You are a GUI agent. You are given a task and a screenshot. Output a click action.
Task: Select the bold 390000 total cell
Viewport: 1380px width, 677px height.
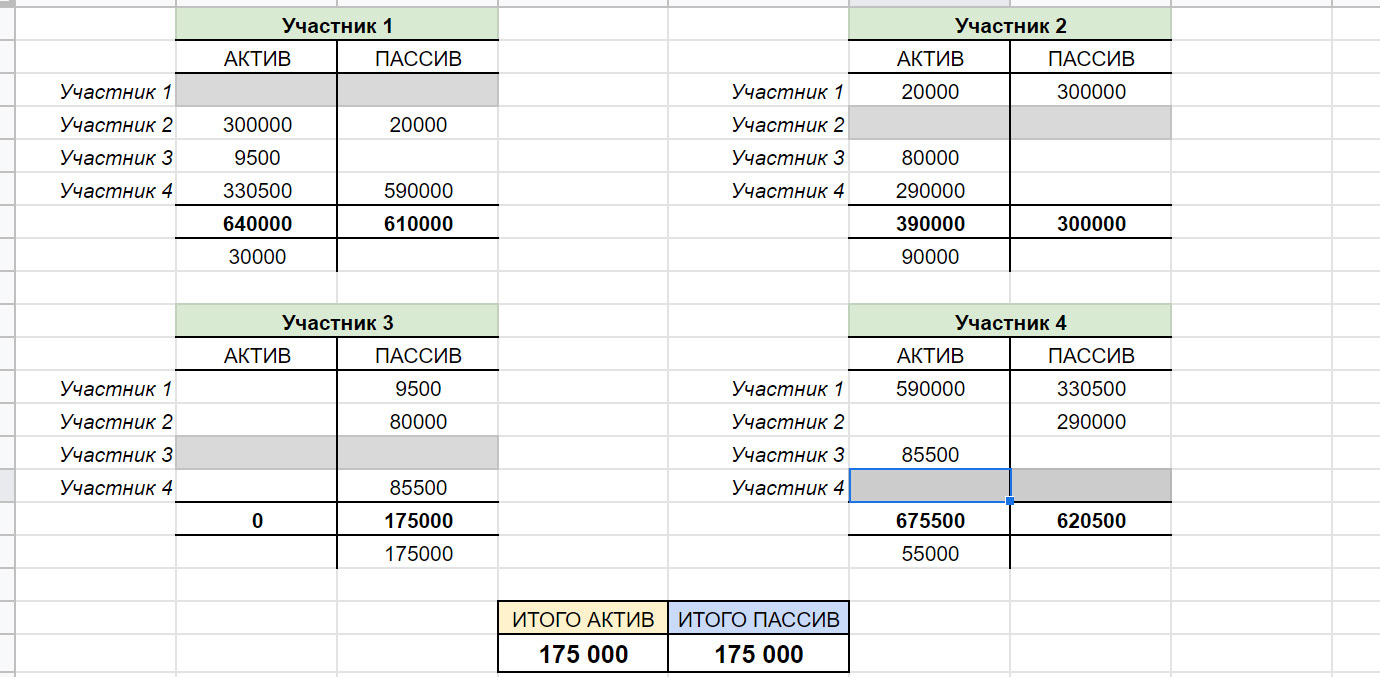[930, 224]
